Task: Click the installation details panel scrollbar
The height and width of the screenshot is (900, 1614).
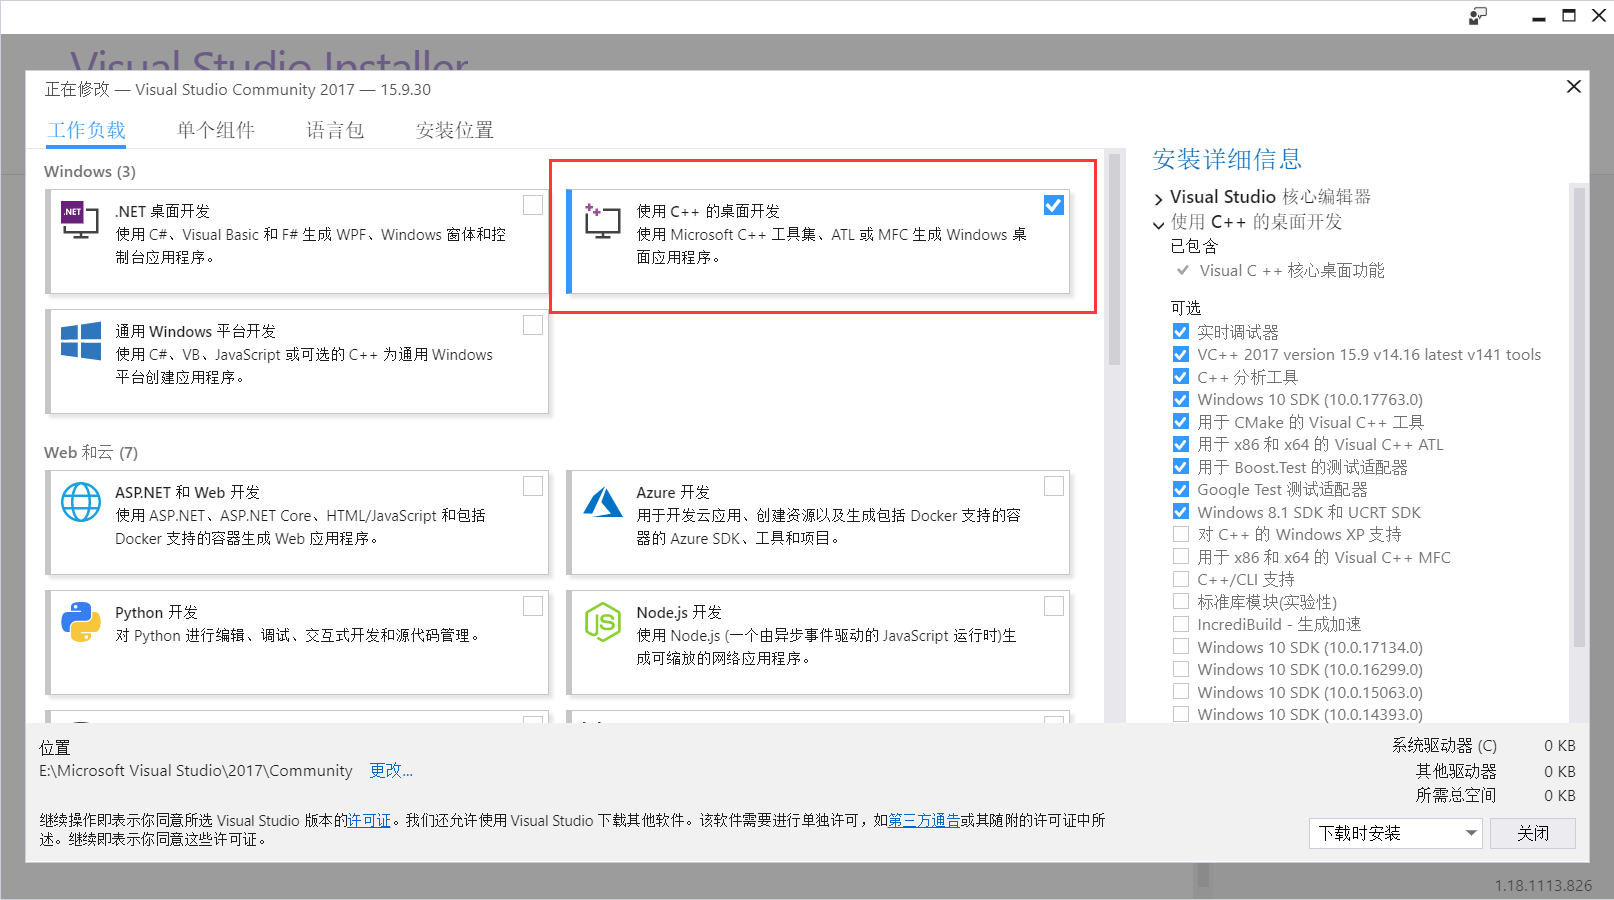Action: coord(1579,417)
